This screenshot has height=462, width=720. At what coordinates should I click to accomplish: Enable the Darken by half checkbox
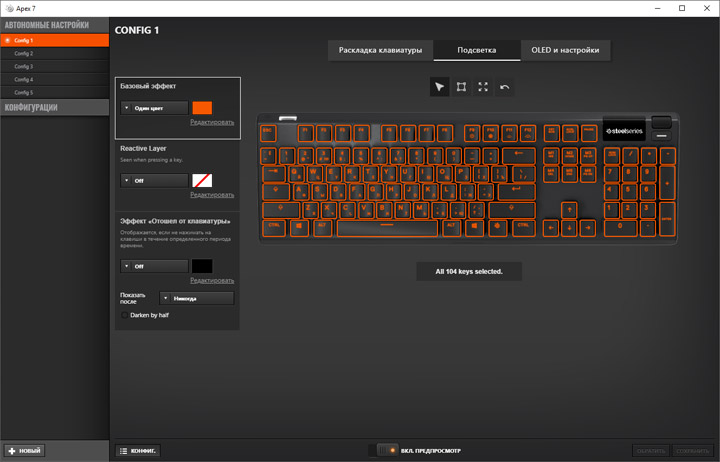pos(124,315)
